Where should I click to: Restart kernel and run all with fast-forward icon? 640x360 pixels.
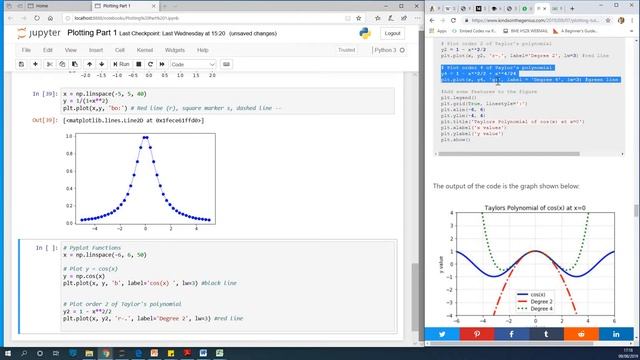pyautogui.click(x=162, y=64)
